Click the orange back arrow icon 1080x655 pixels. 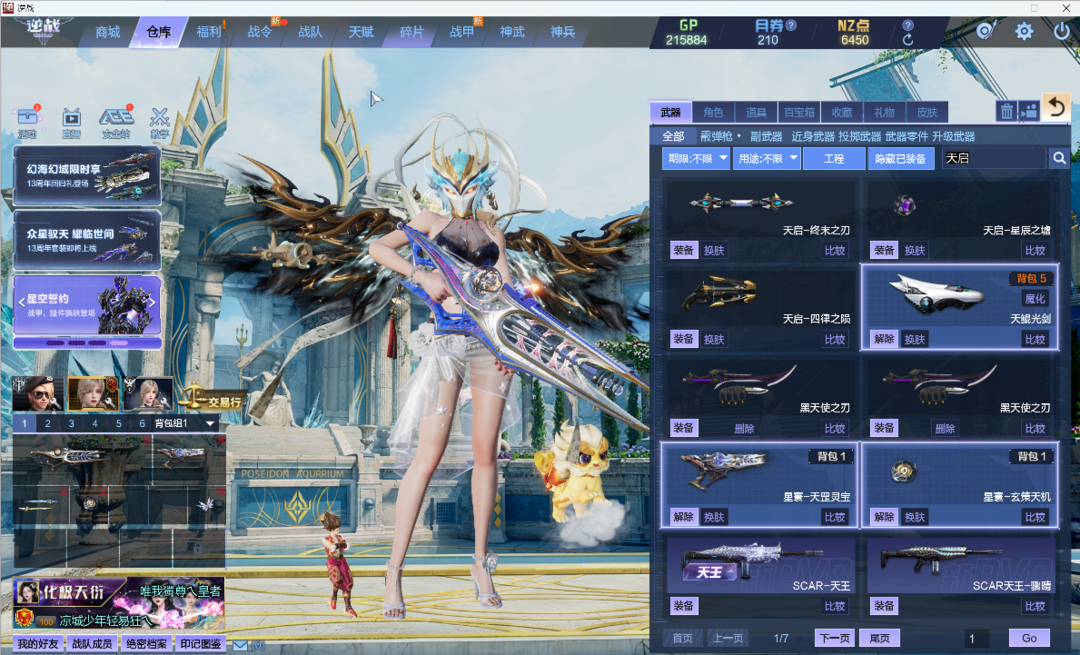point(1056,107)
